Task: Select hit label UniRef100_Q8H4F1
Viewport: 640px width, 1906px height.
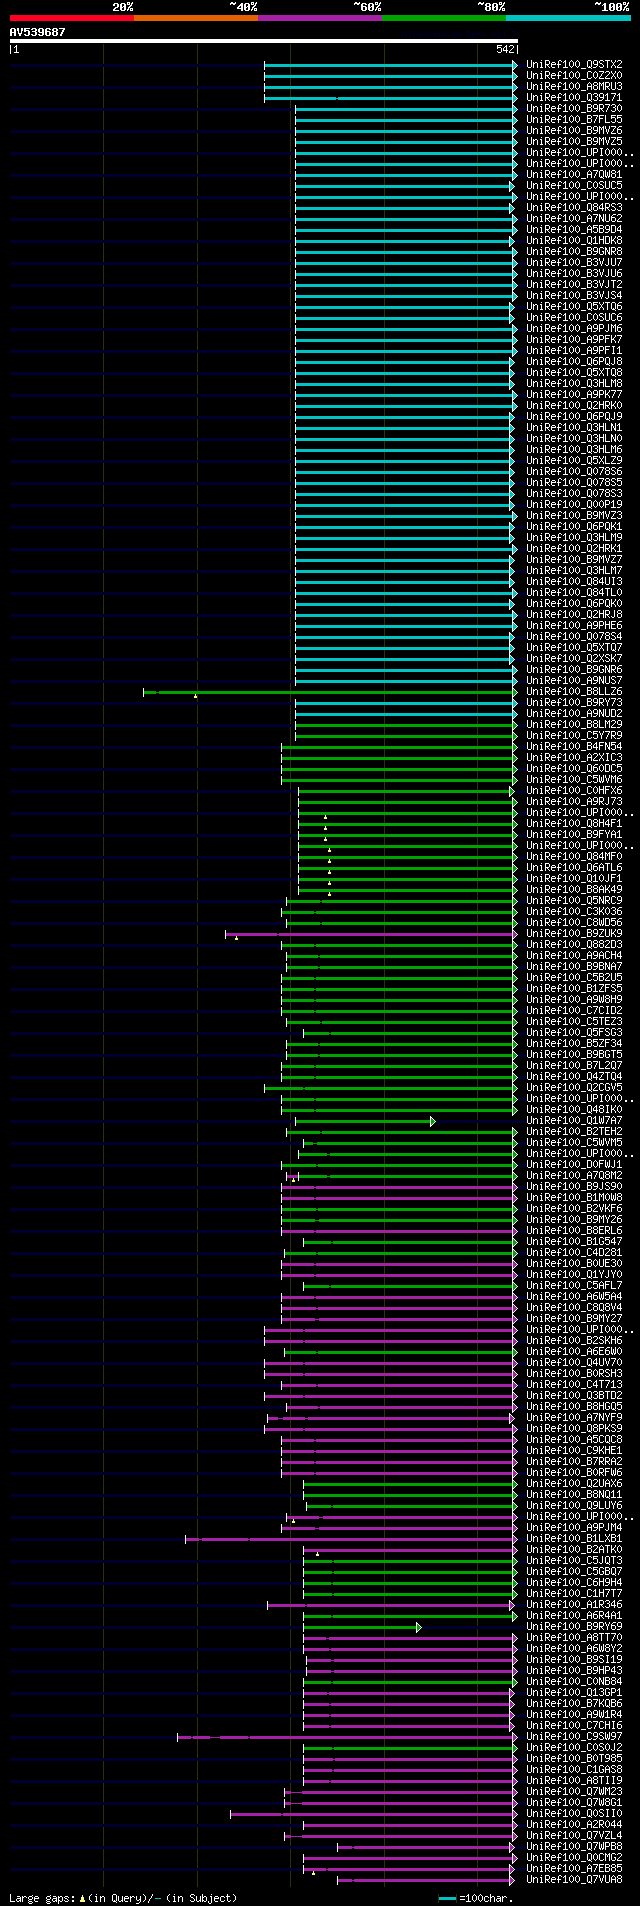Action: pyautogui.click(x=574, y=824)
